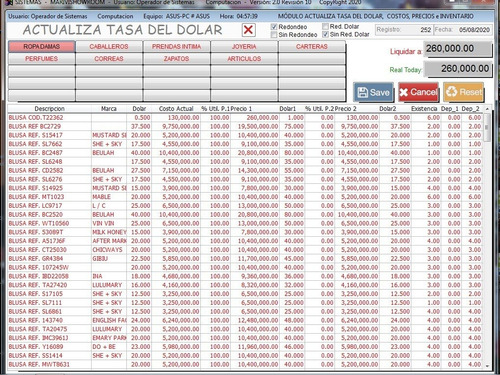Viewport: 500px width, 375px height.
Task: Select row BLUSA REF. SL6248
Action: tap(246, 162)
